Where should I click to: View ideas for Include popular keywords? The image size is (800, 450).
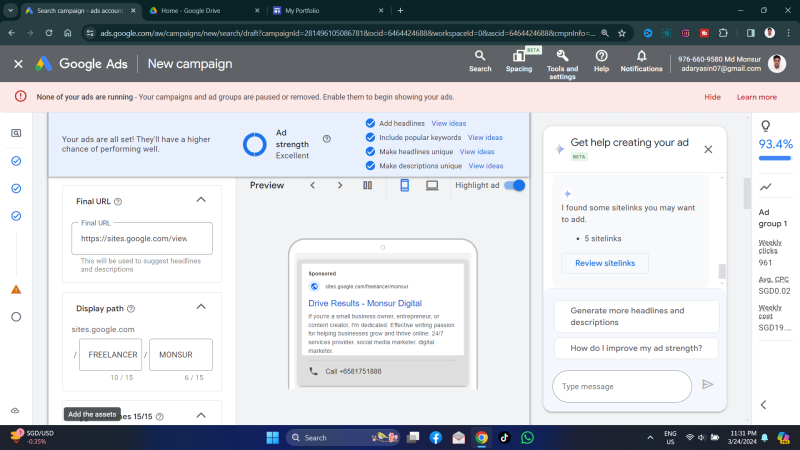pos(485,138)
